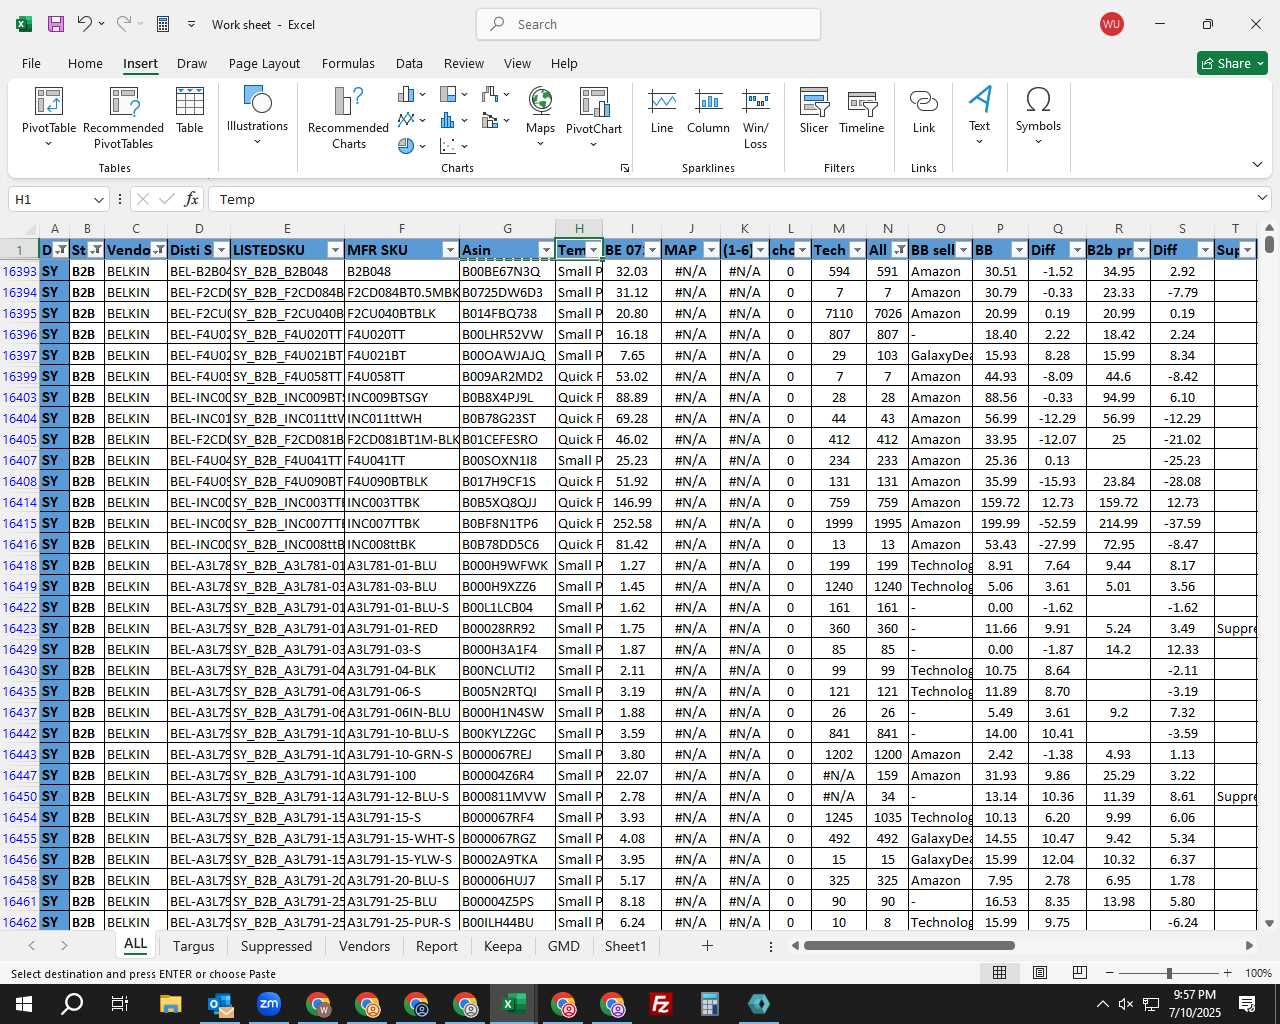Open the GMD sheet tab
The image size is (1280, 1024).
(x=564, y=946)
